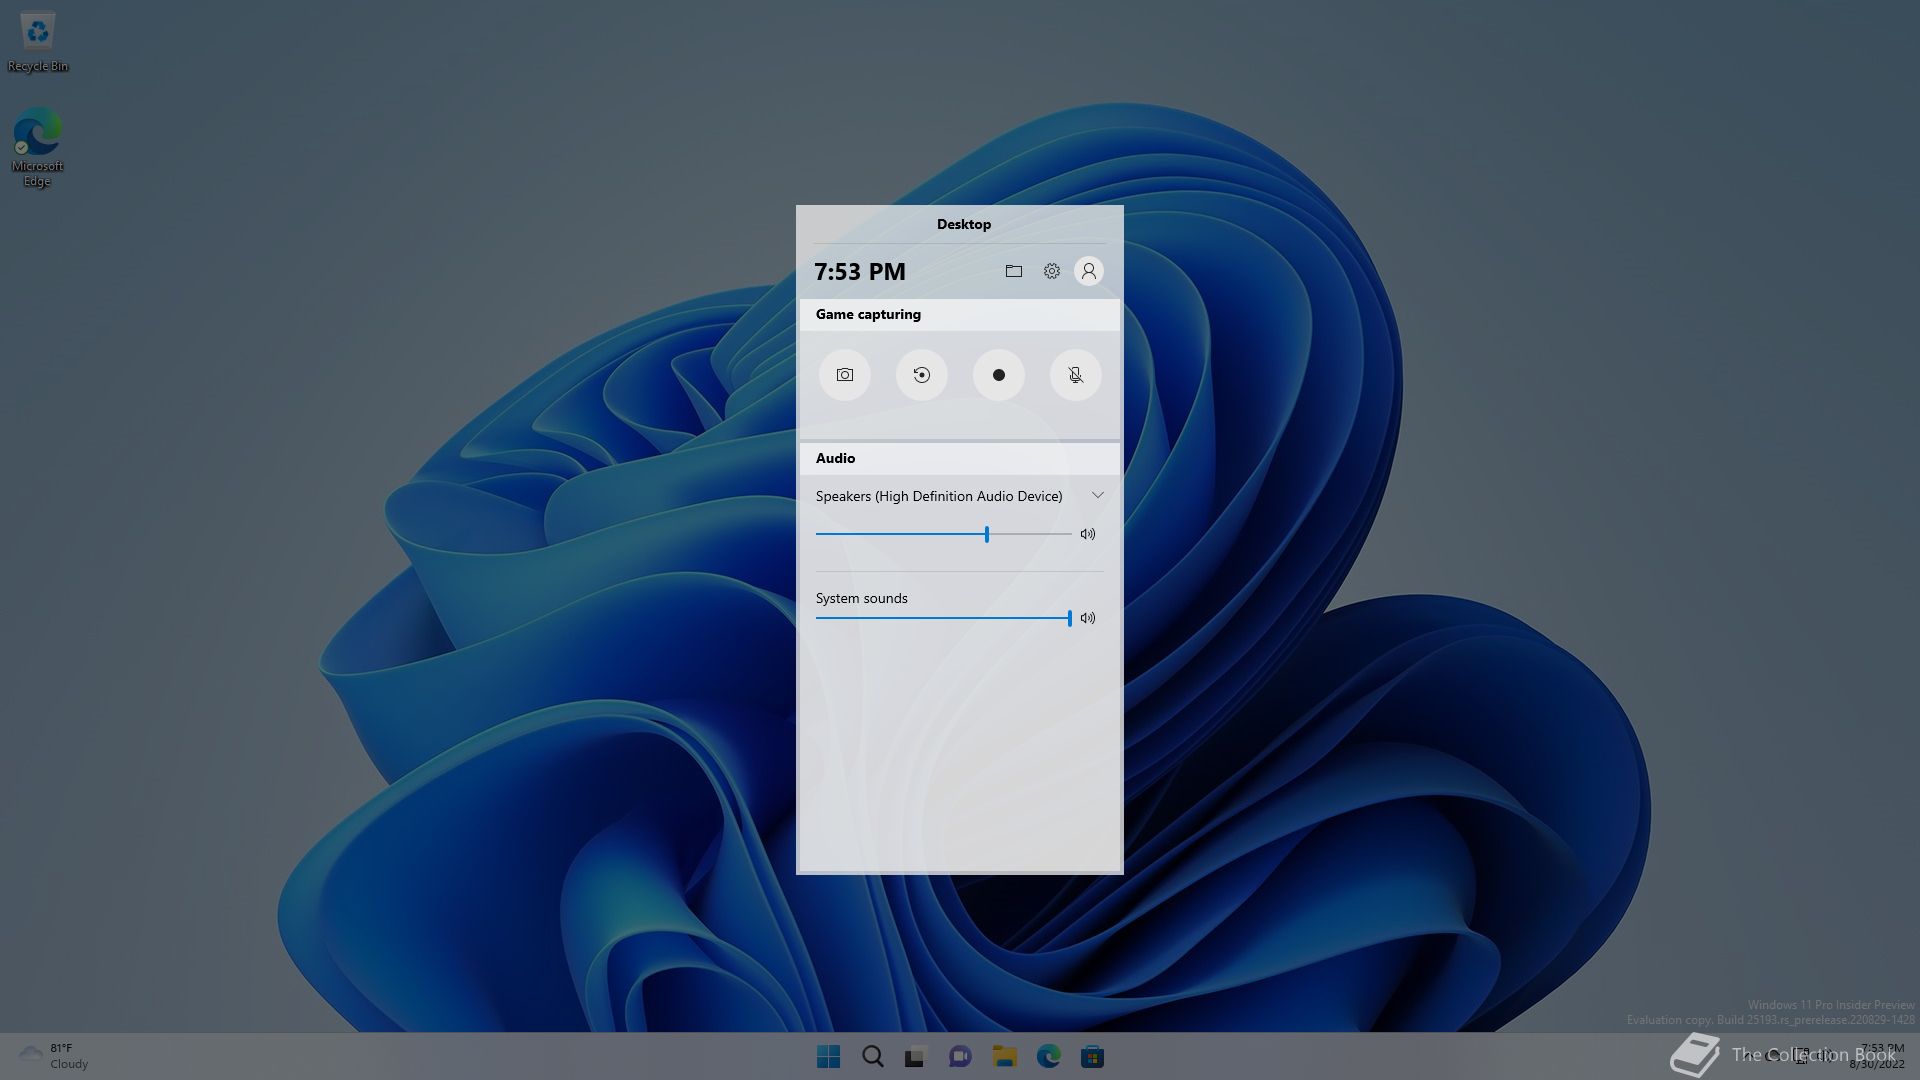
Task: Click the user profile icon
Action: (1088, 271)
